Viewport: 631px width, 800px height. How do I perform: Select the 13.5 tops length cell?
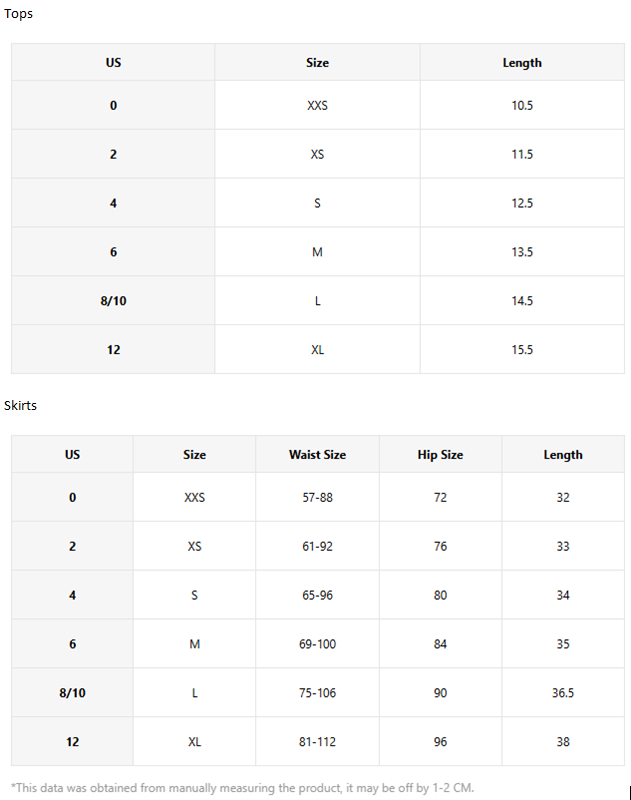click(522, 252)
